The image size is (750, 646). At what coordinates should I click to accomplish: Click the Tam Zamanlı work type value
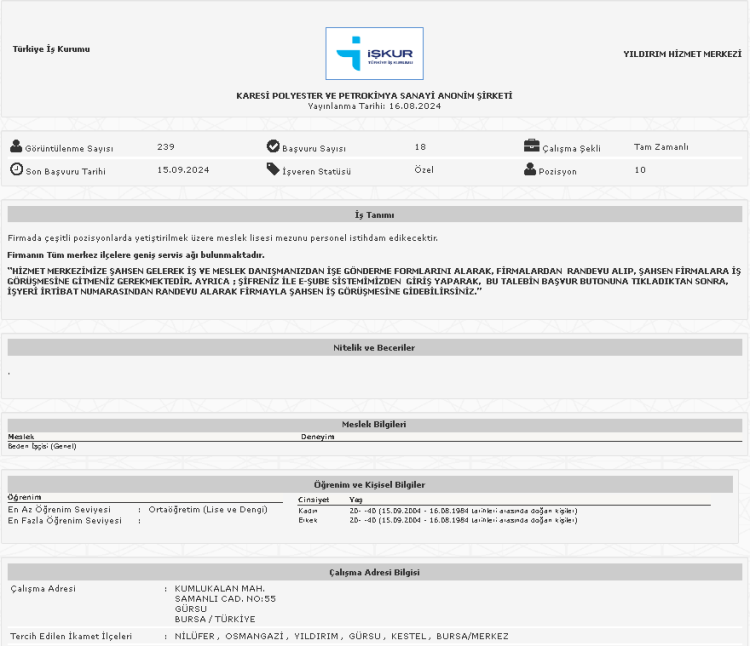[661, 147]
